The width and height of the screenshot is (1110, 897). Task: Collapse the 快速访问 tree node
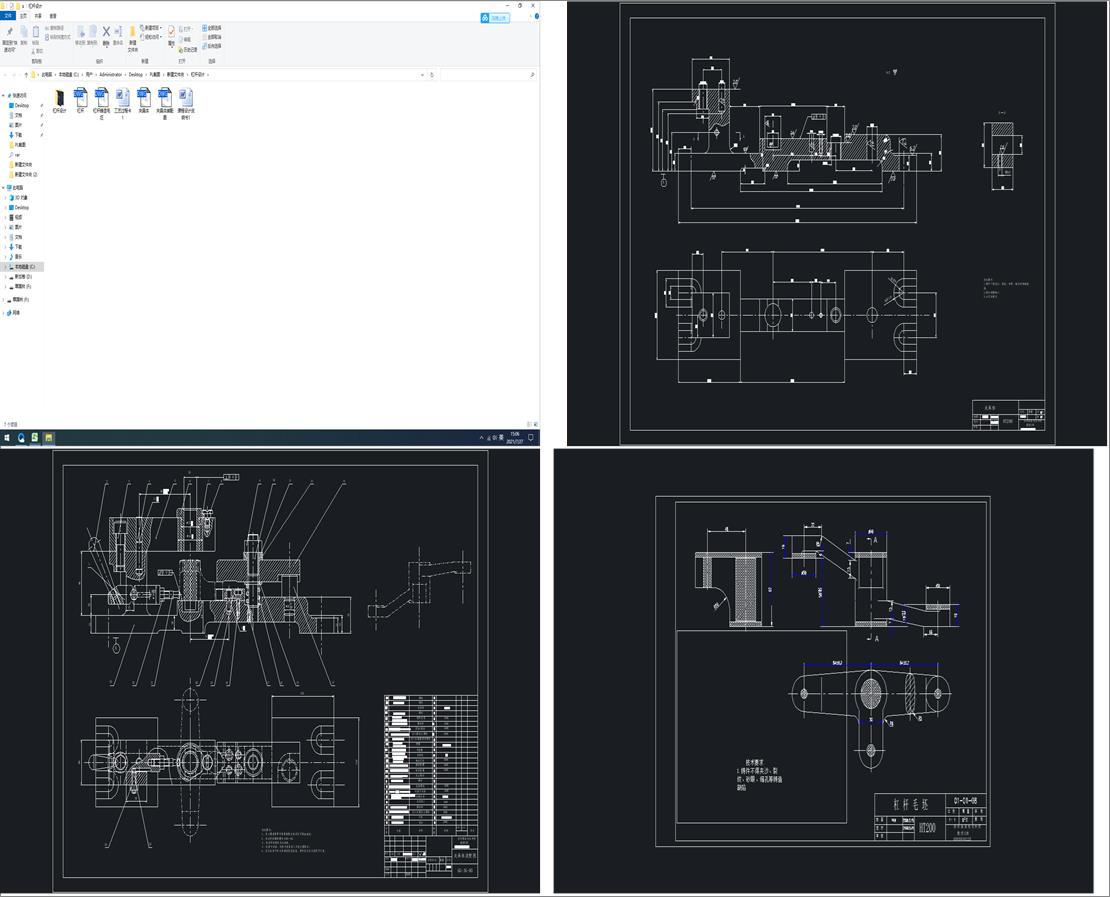pyautogui.click(x=4, y=96)
